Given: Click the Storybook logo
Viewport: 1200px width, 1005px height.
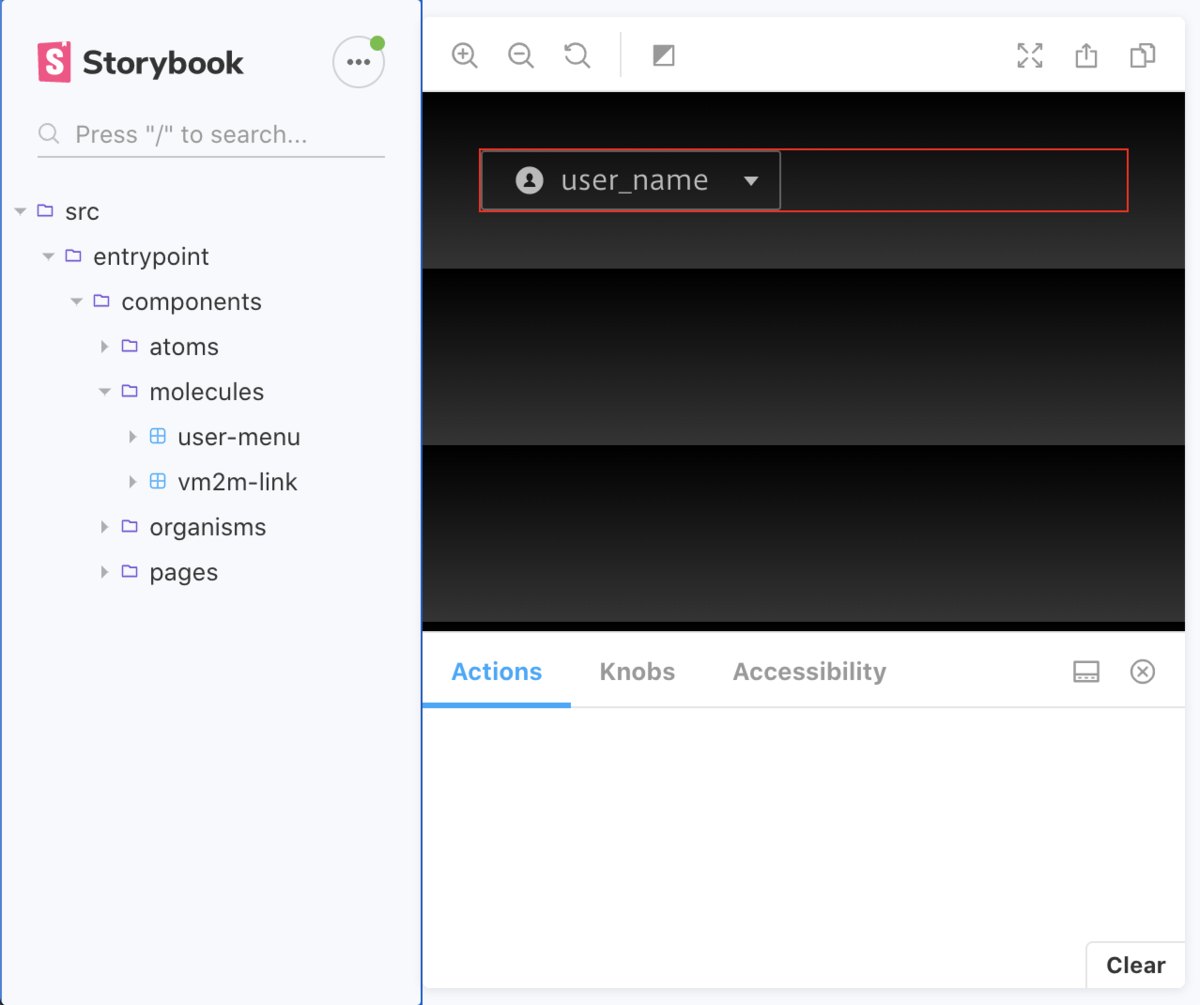Looking at the screenshot, I should (140, 62).
